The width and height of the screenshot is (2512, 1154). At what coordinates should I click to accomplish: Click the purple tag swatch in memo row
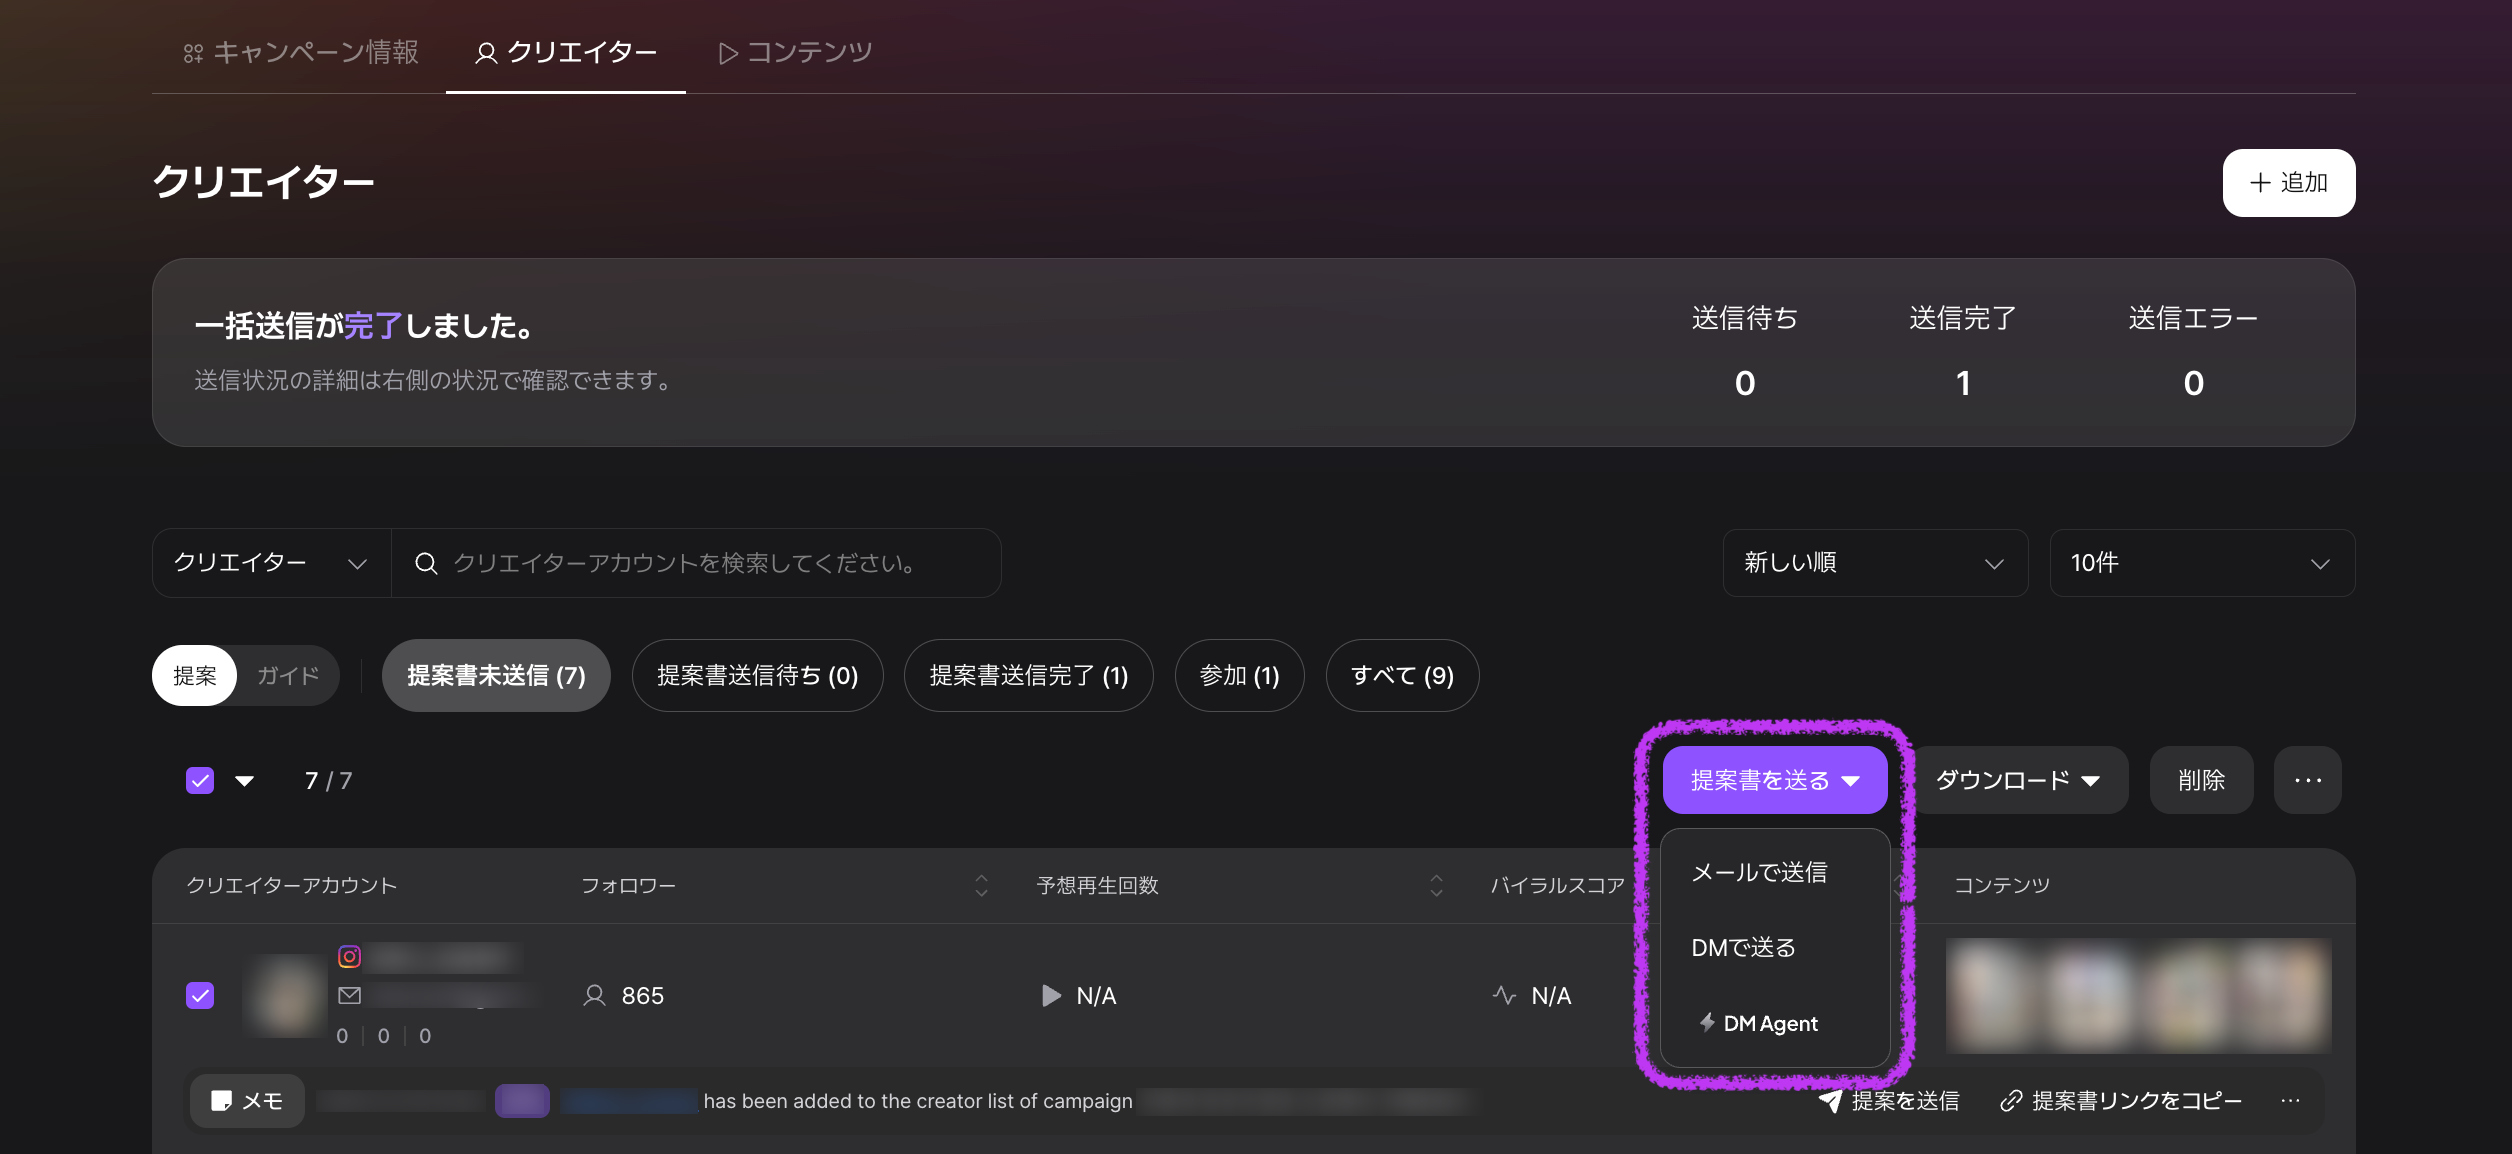click(x=522, y=1101)
